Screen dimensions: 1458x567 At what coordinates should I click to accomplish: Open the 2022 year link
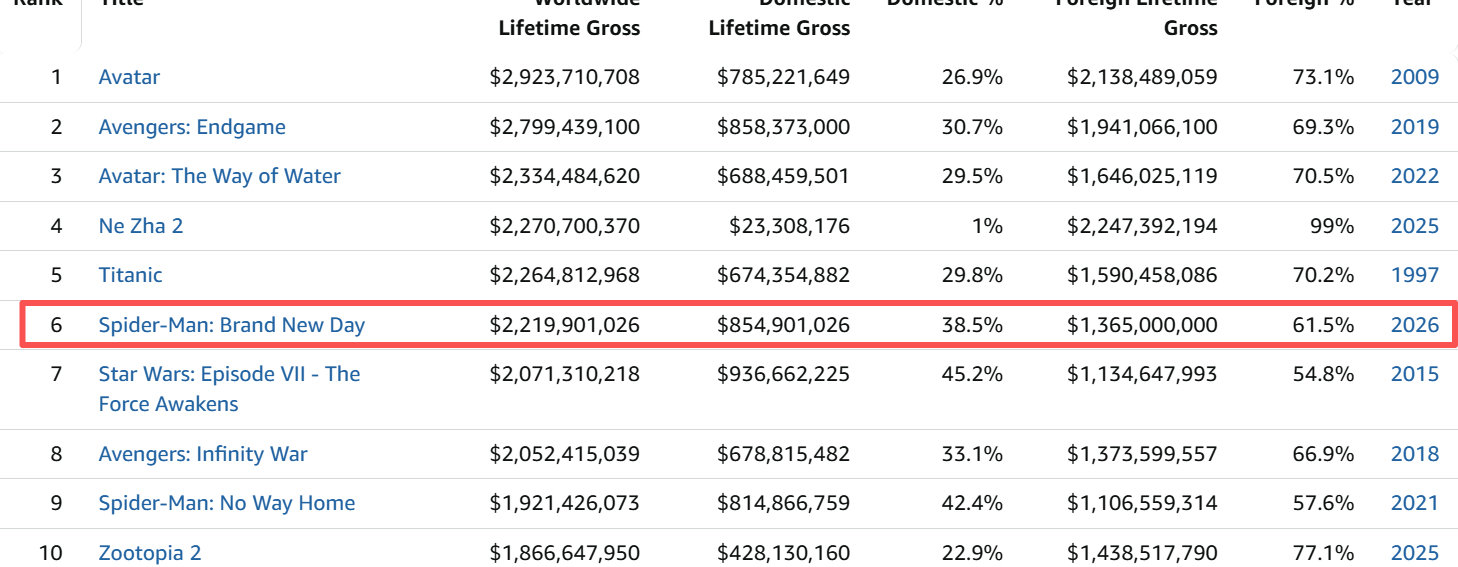click(1415, 176)
